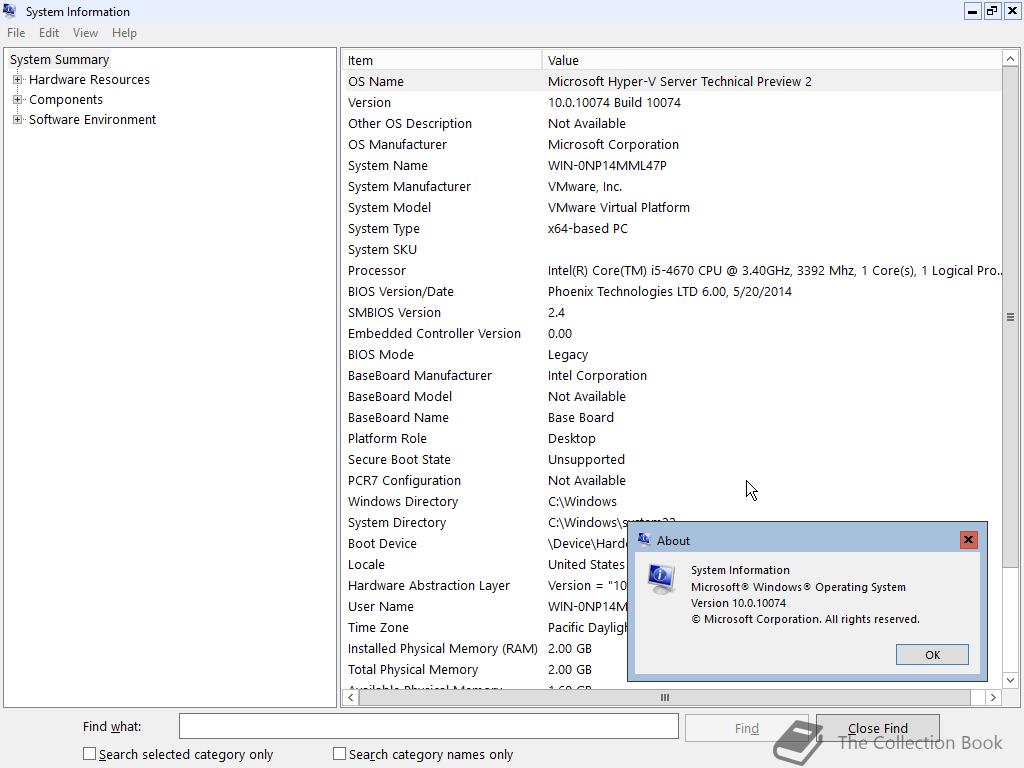Minimize the System Information window
The image size is (1024, 768).
tap(972, 11)
